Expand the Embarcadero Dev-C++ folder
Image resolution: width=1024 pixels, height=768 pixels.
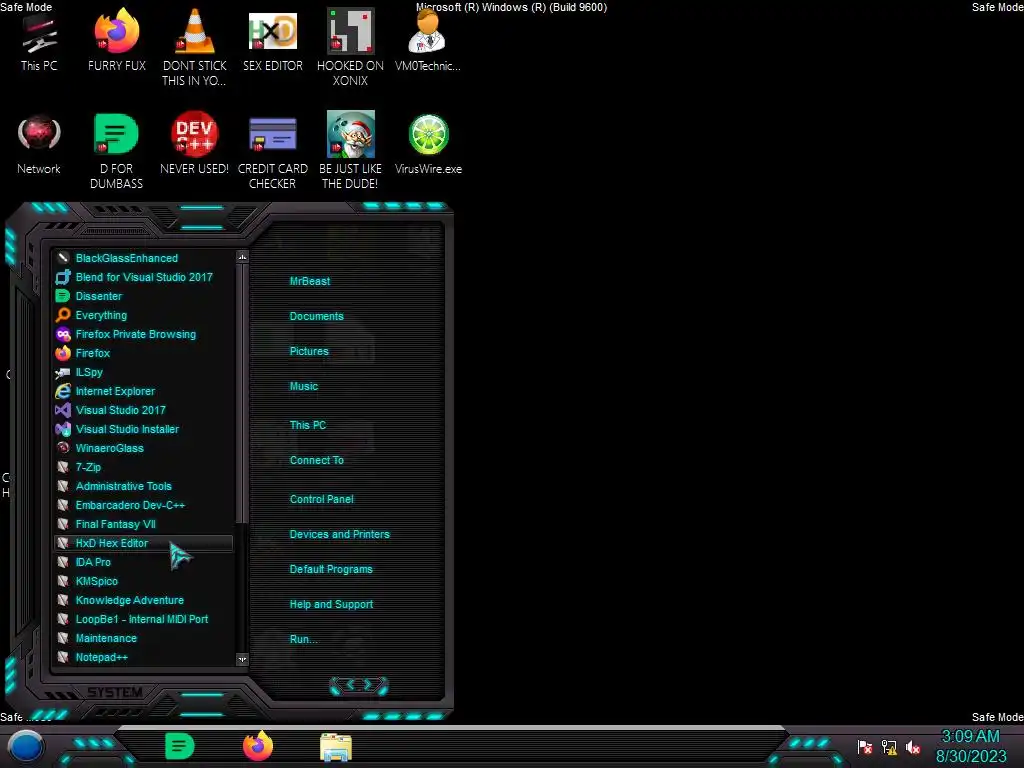(143, 505)
